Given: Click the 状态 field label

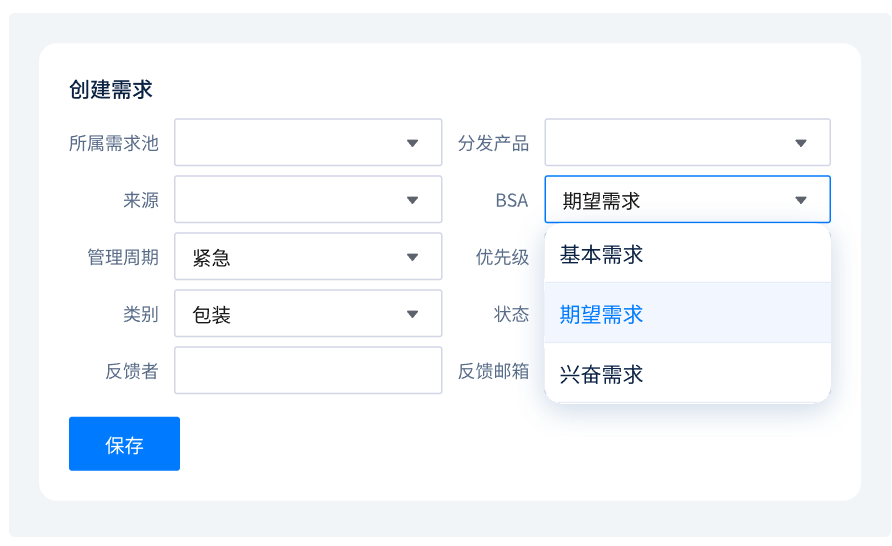Looking at the screenshot, I should coord(511,314).
